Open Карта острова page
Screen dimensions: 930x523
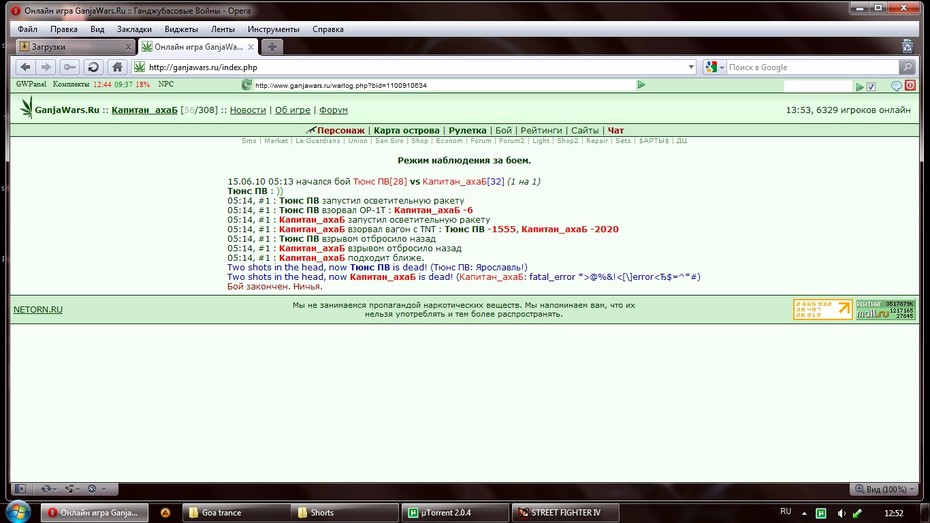(x=406, y=130)
